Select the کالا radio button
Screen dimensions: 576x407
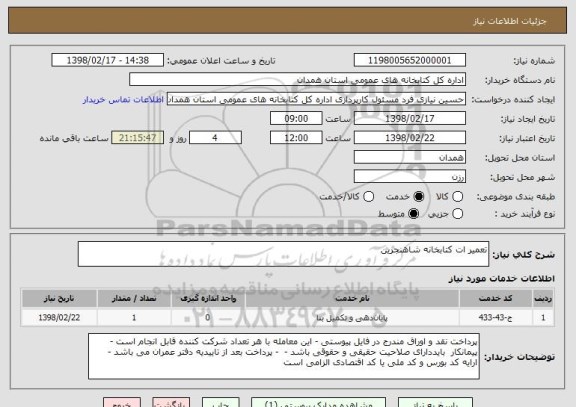pos(457,197)
